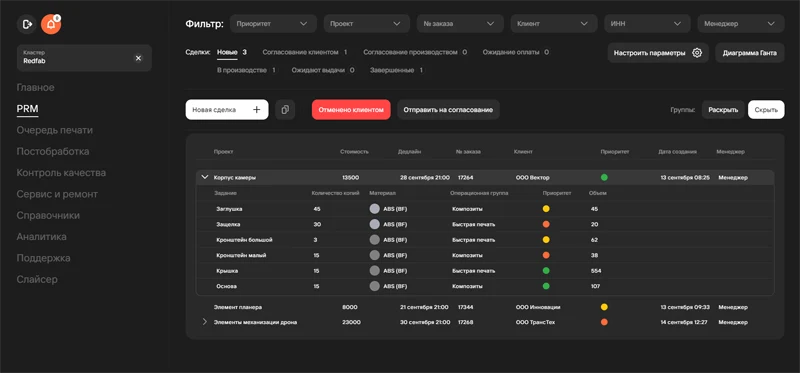Click the Отменено клиентом red button

click(351, 110)
